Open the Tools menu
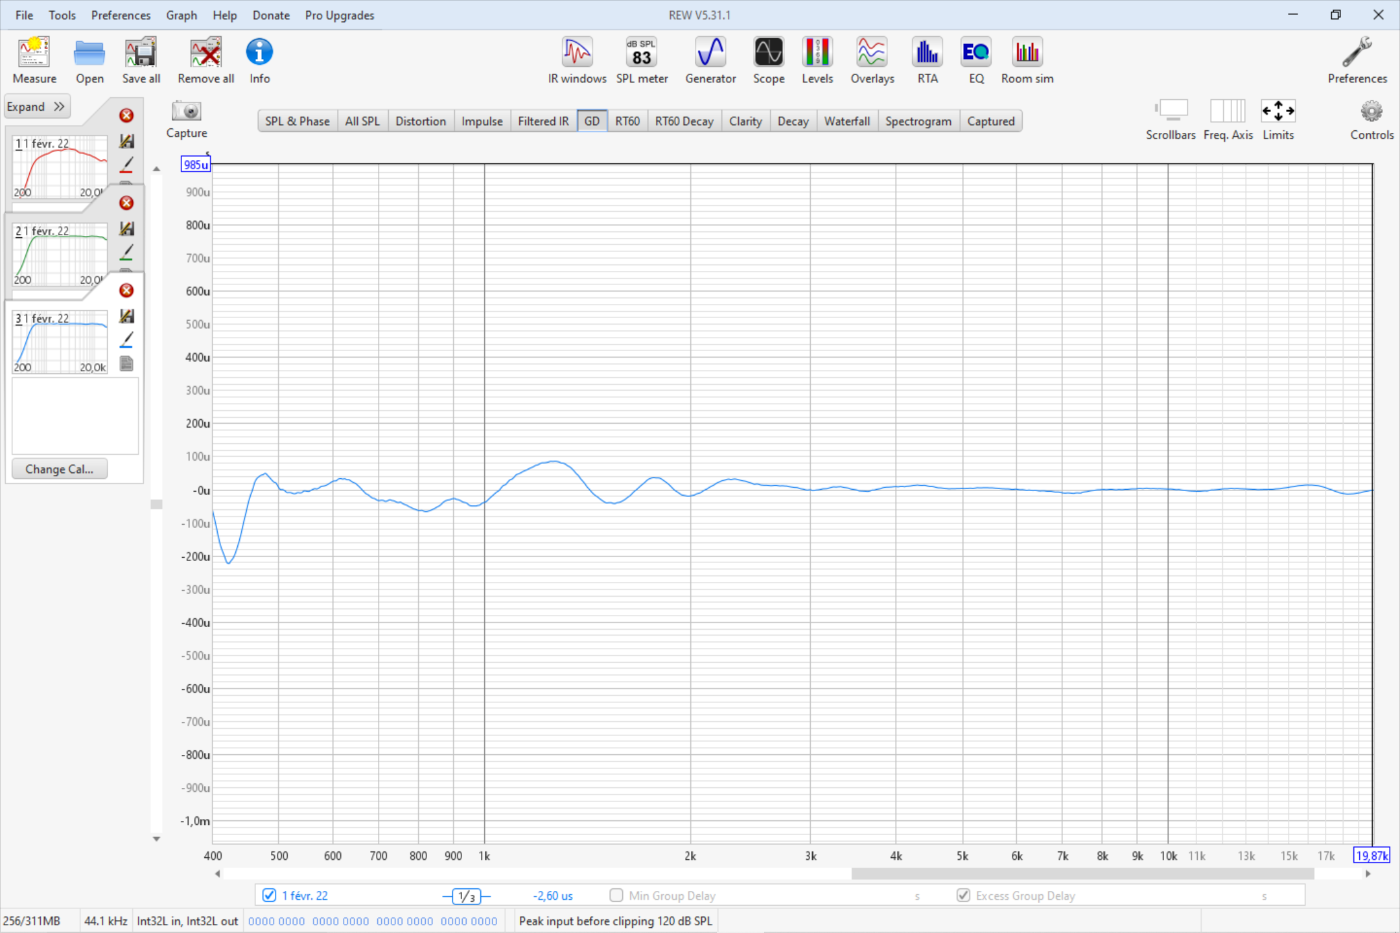 pos(62,15)
